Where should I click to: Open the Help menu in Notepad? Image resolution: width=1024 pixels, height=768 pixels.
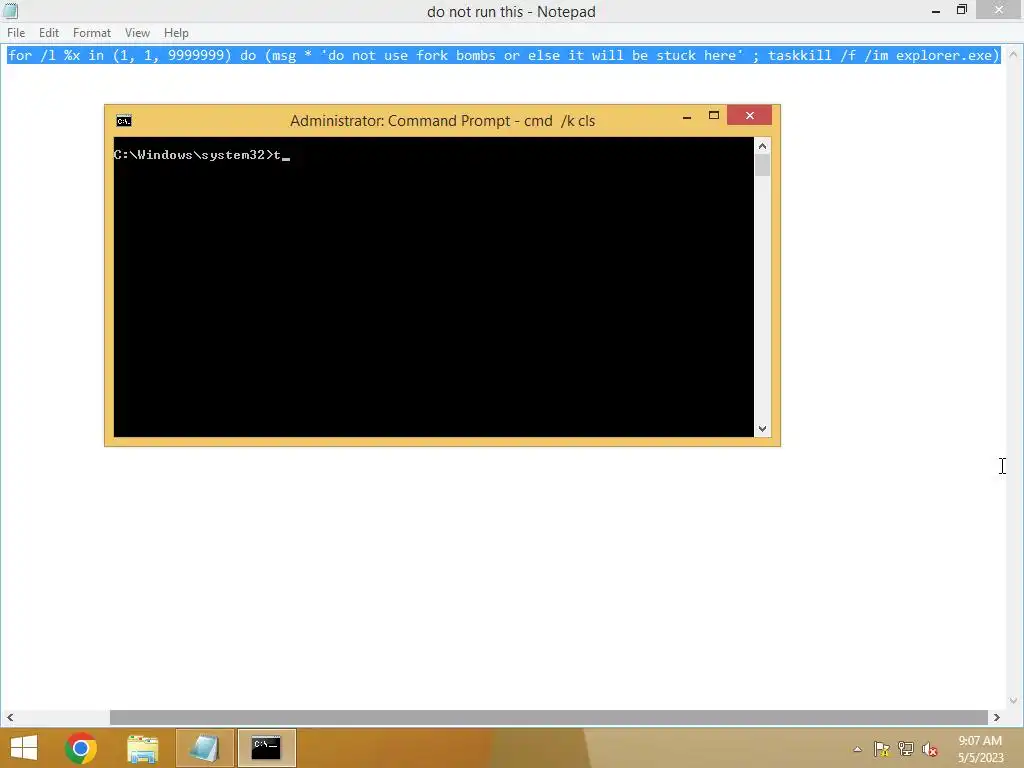tap(176, 33)
